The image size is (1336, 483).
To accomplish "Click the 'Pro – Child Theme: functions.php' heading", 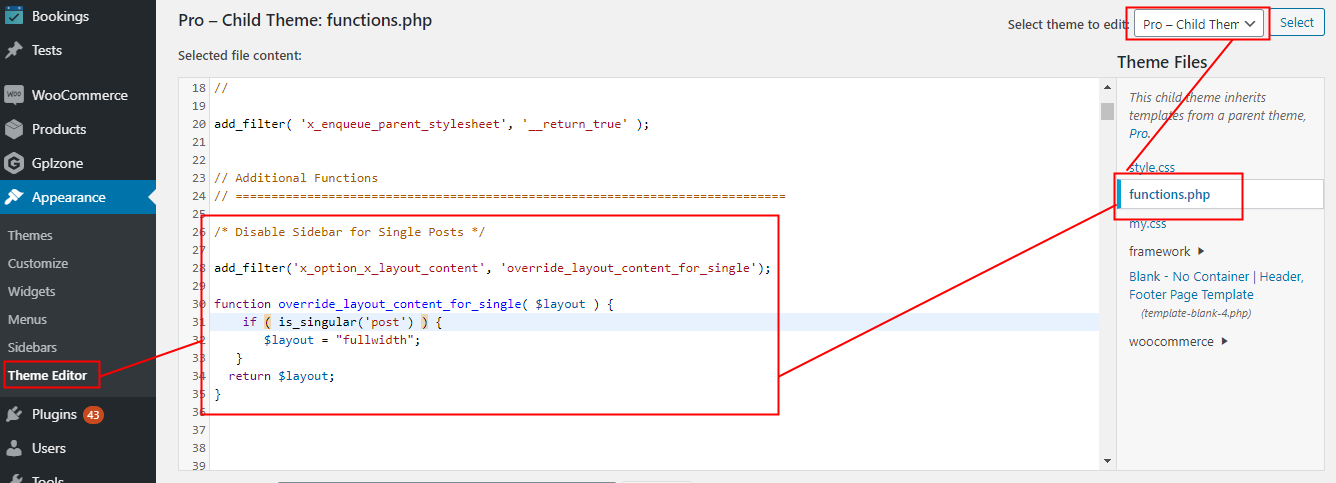I will click(x=305, y=19).
